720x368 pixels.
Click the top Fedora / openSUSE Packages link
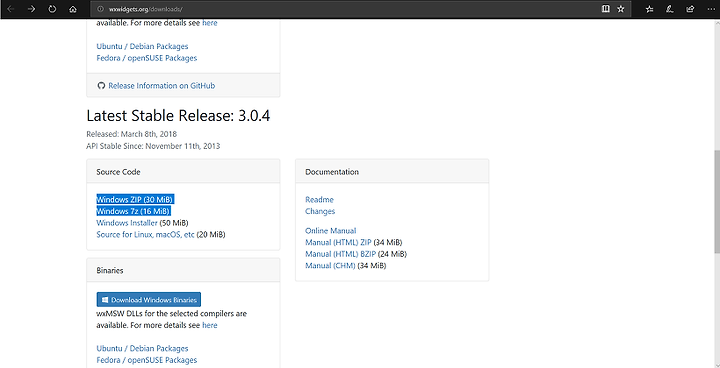(146, 58)
